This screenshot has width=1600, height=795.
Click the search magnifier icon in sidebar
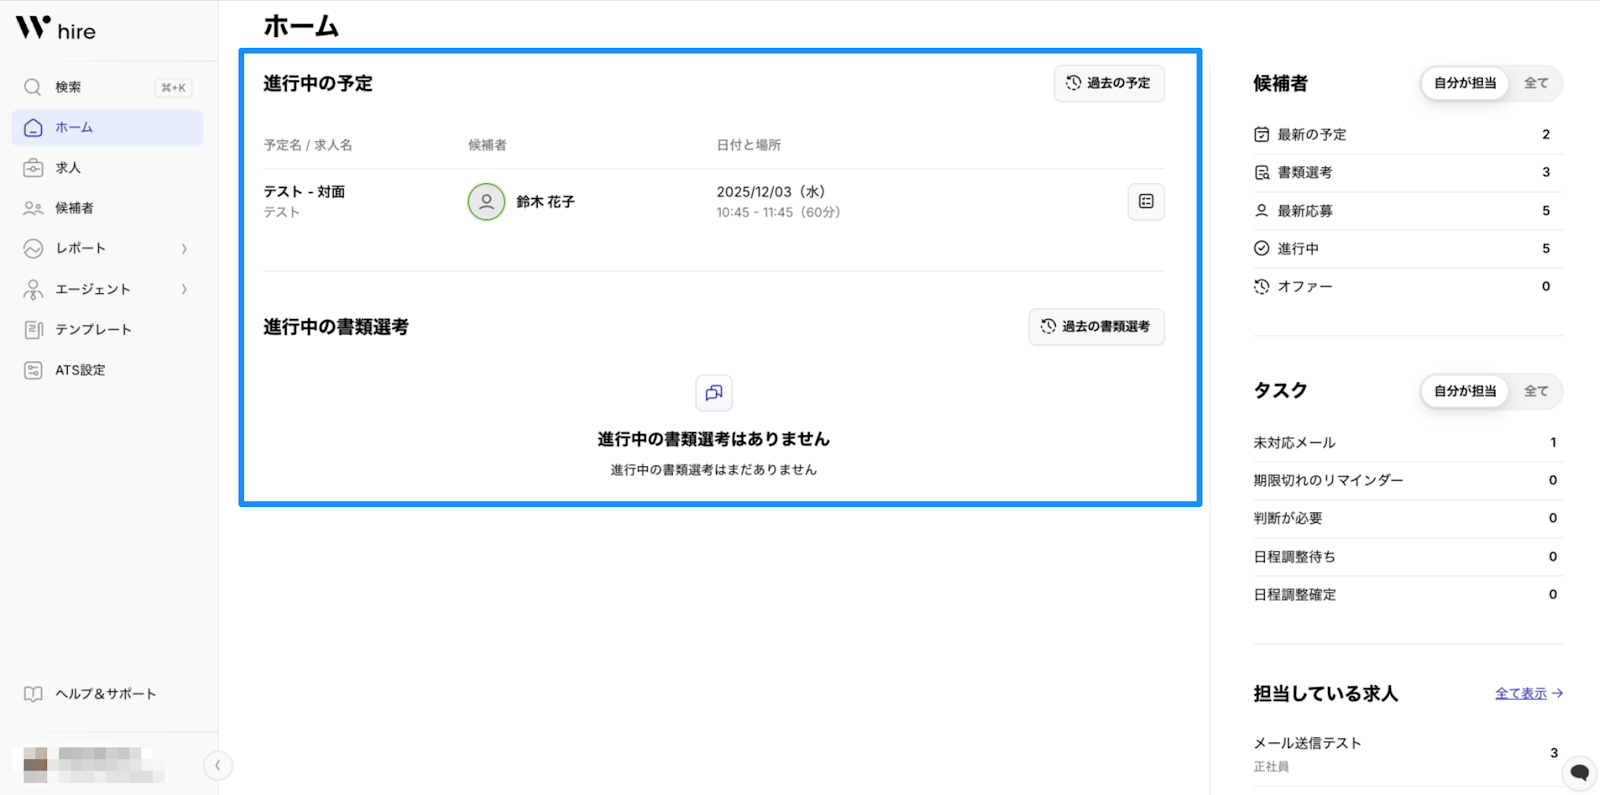tap(33, 87)
